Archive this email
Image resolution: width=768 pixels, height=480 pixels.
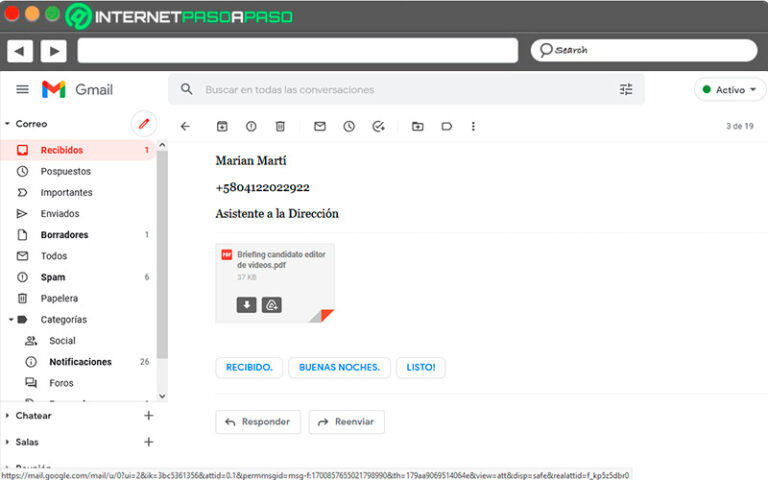(222, 126)
